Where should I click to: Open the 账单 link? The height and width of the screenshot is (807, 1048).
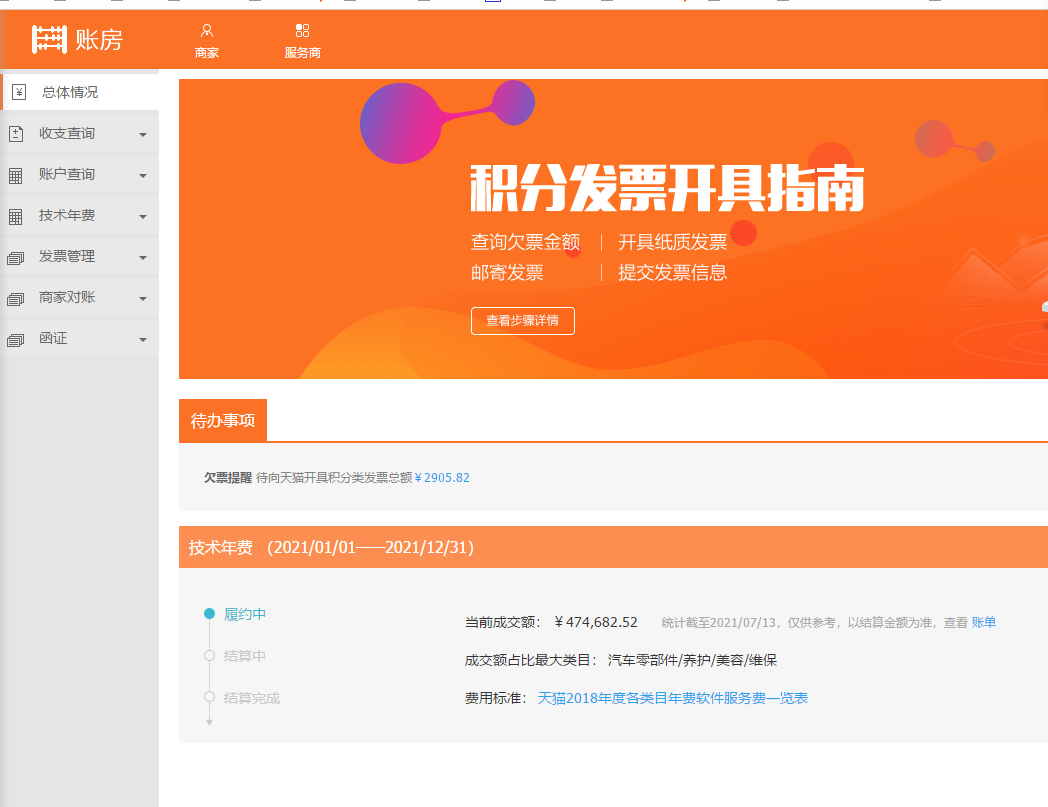click(x=983, y=622)
